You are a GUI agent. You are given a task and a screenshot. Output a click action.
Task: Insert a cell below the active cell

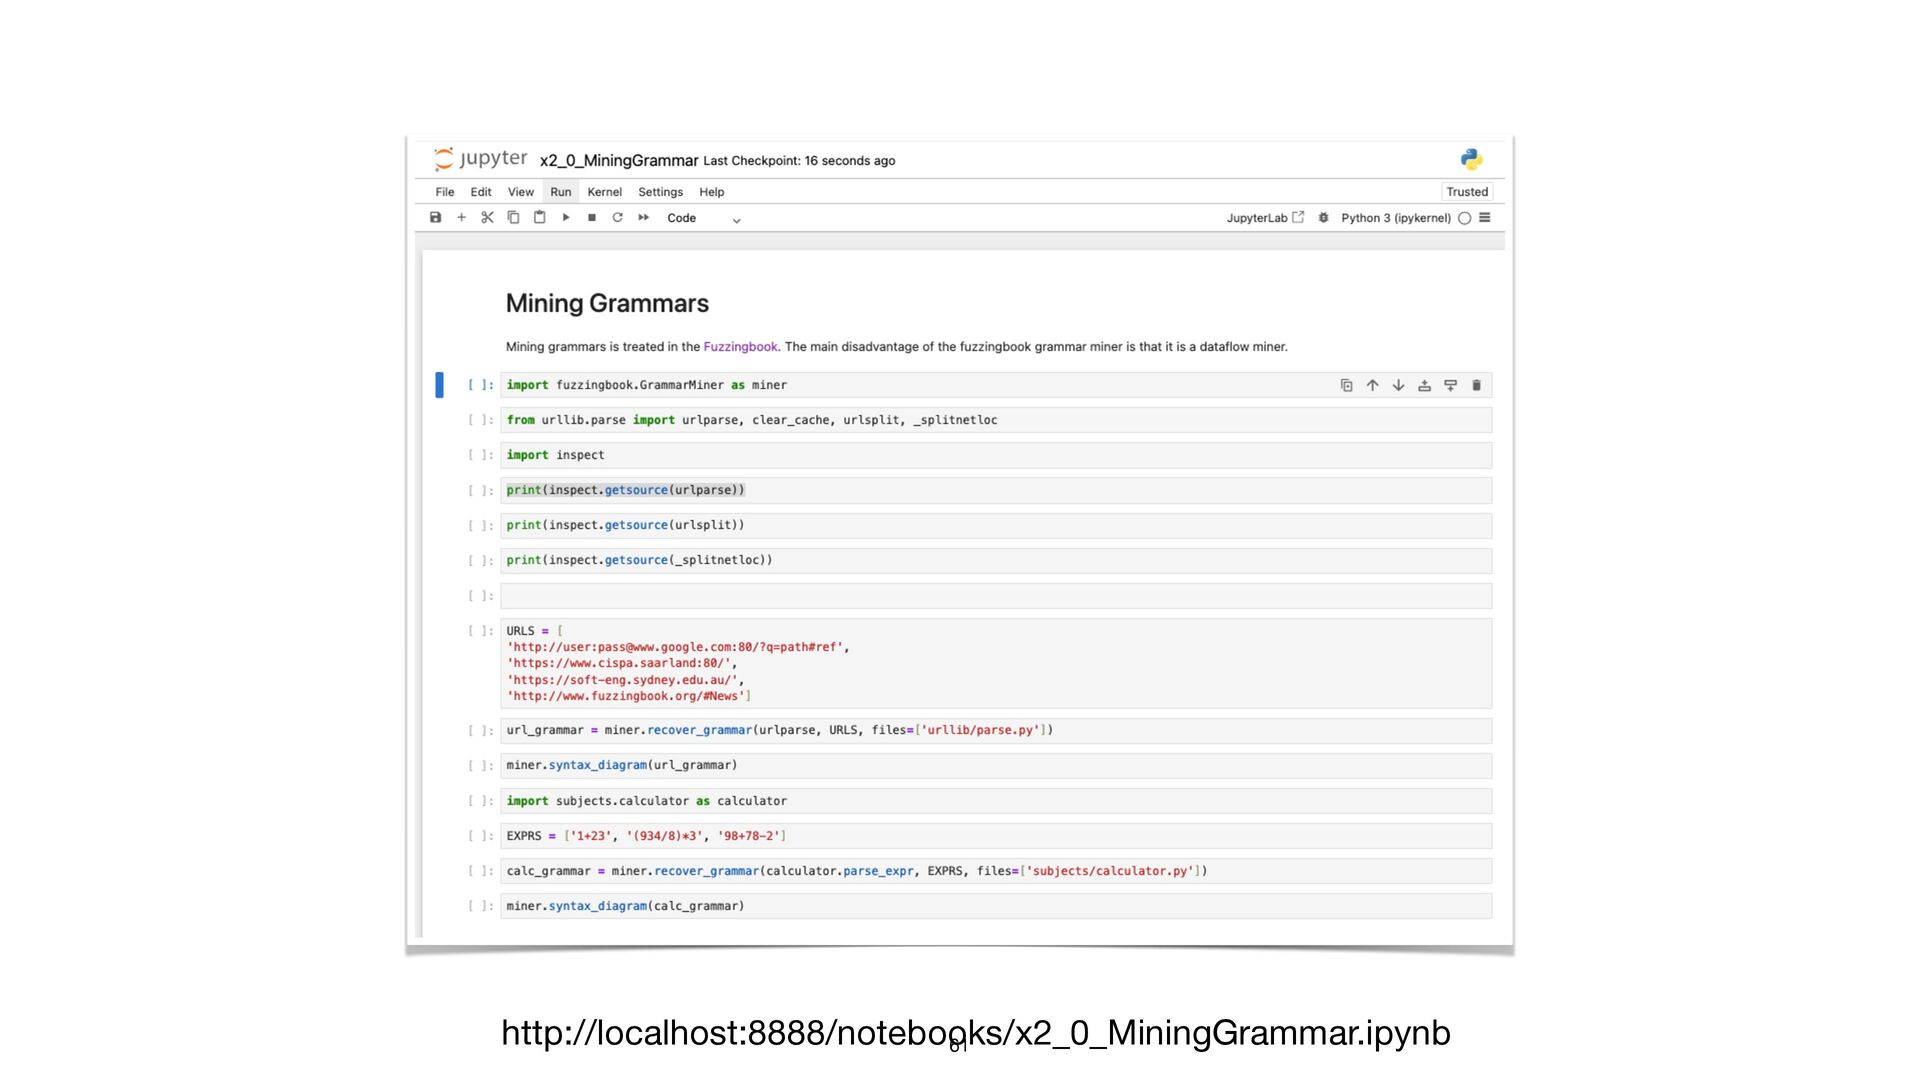pyautogui.click(x=1450, y=385)
